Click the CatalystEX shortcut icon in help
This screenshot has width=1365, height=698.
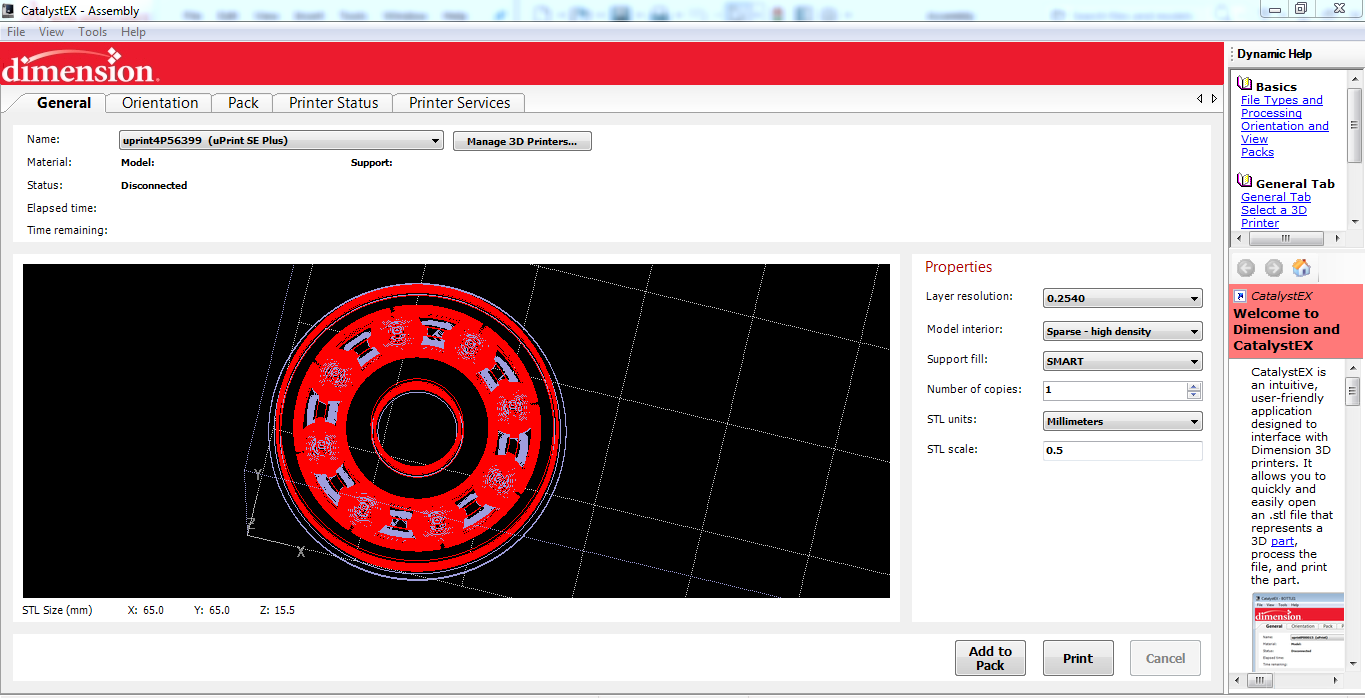[1240, 296]
